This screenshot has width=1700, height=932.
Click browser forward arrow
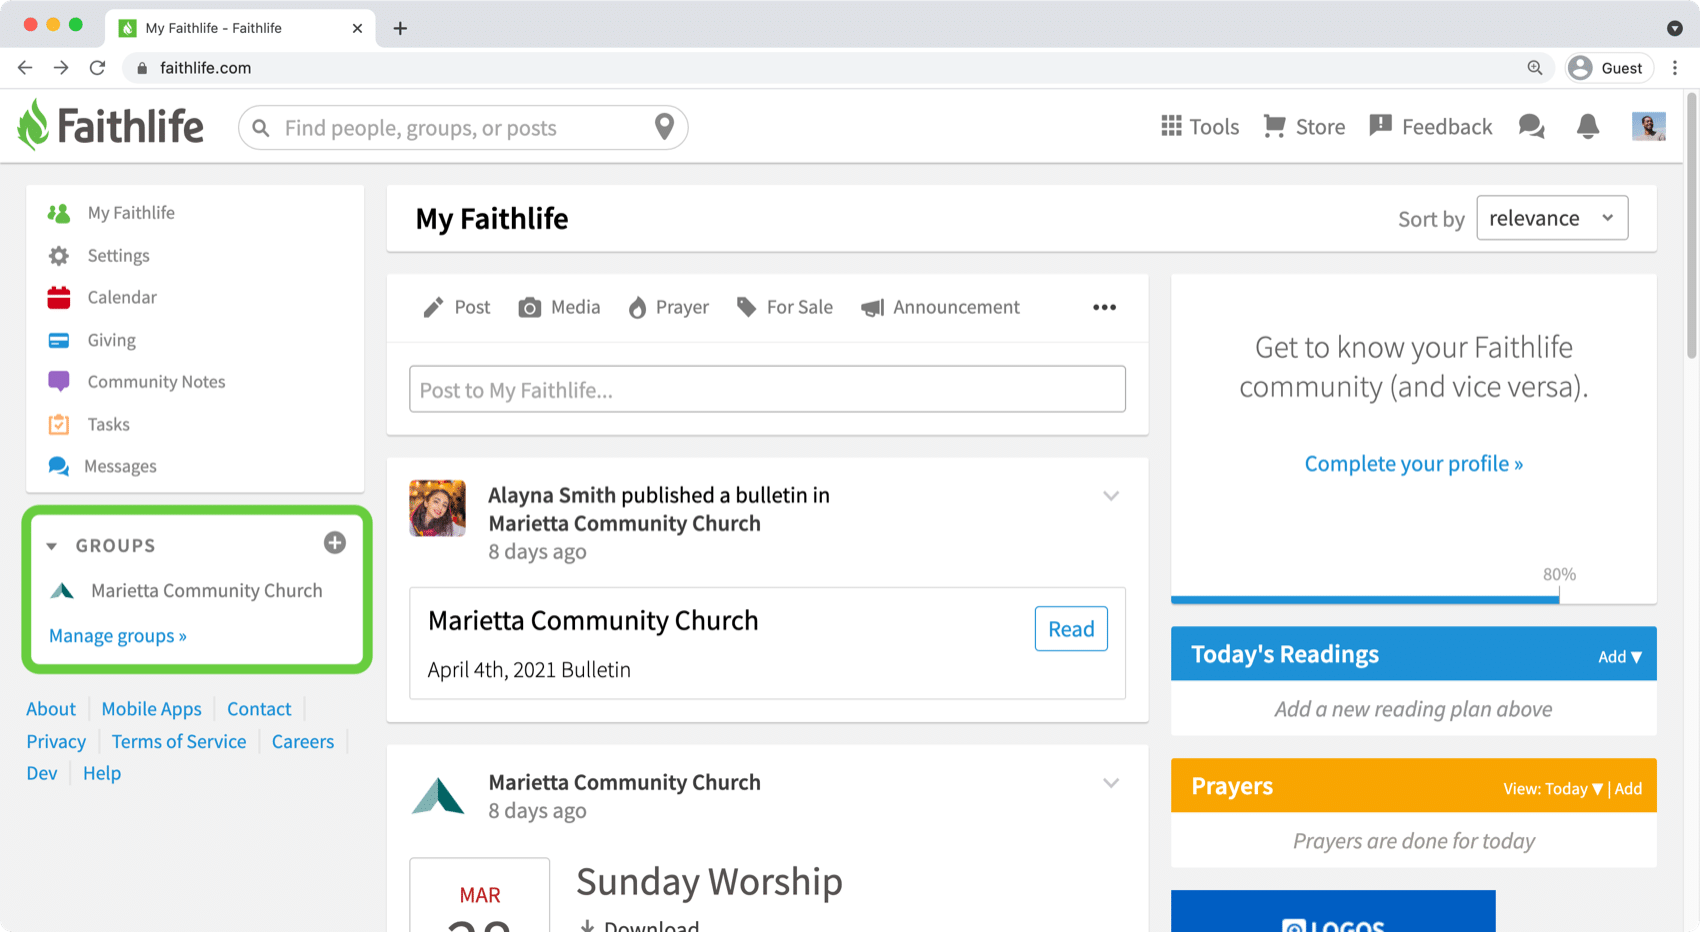point(61,68)
